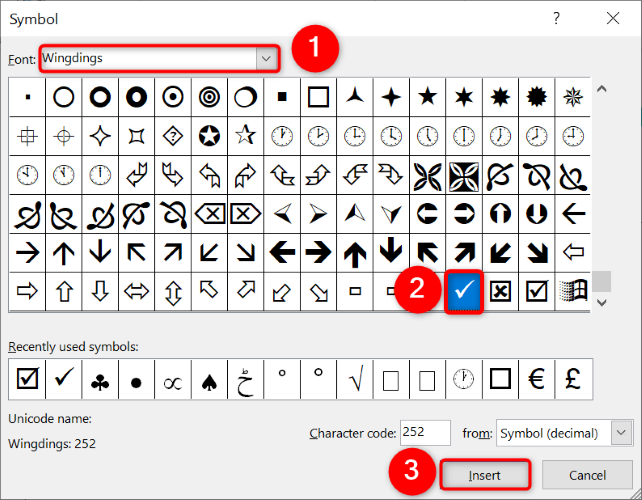Select the recent checked box symbol

pos(27,379)
